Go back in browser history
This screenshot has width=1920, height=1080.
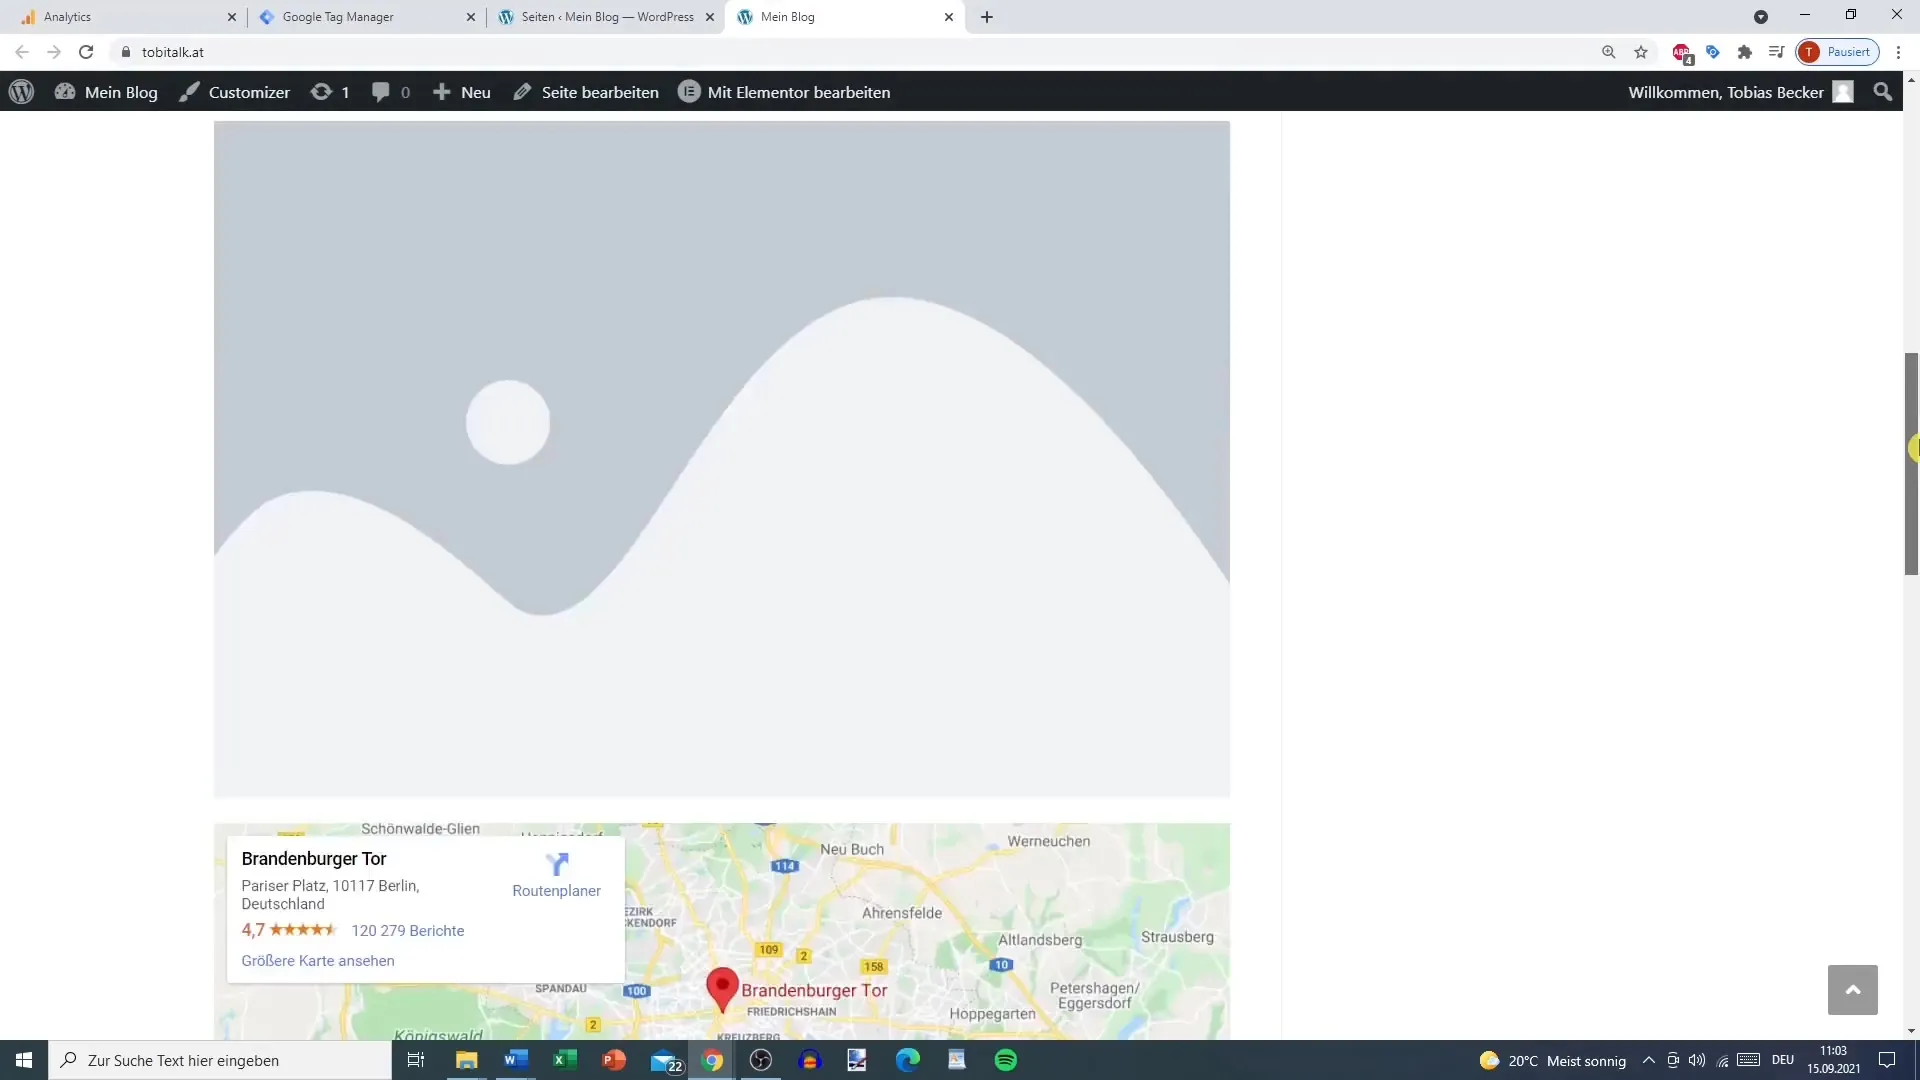pos(22,52)
